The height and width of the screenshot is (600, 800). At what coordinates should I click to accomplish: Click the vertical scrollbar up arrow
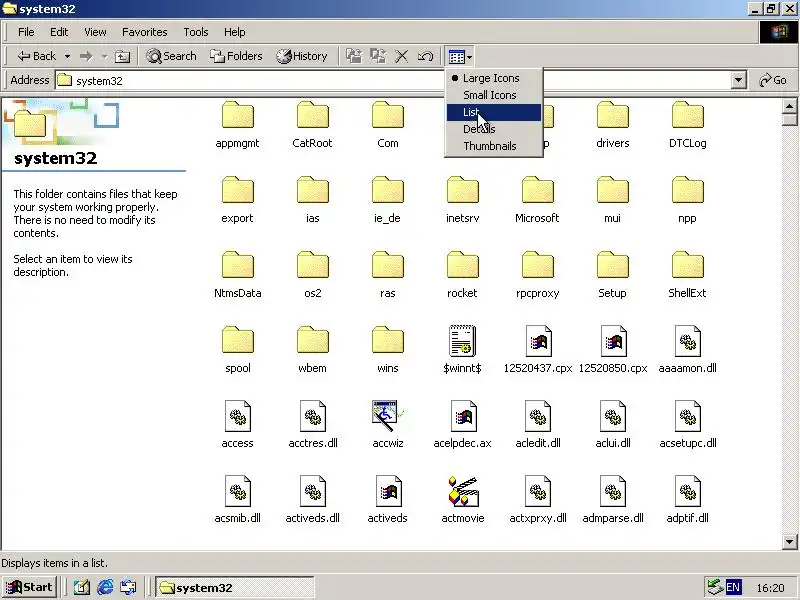[789, 107]
